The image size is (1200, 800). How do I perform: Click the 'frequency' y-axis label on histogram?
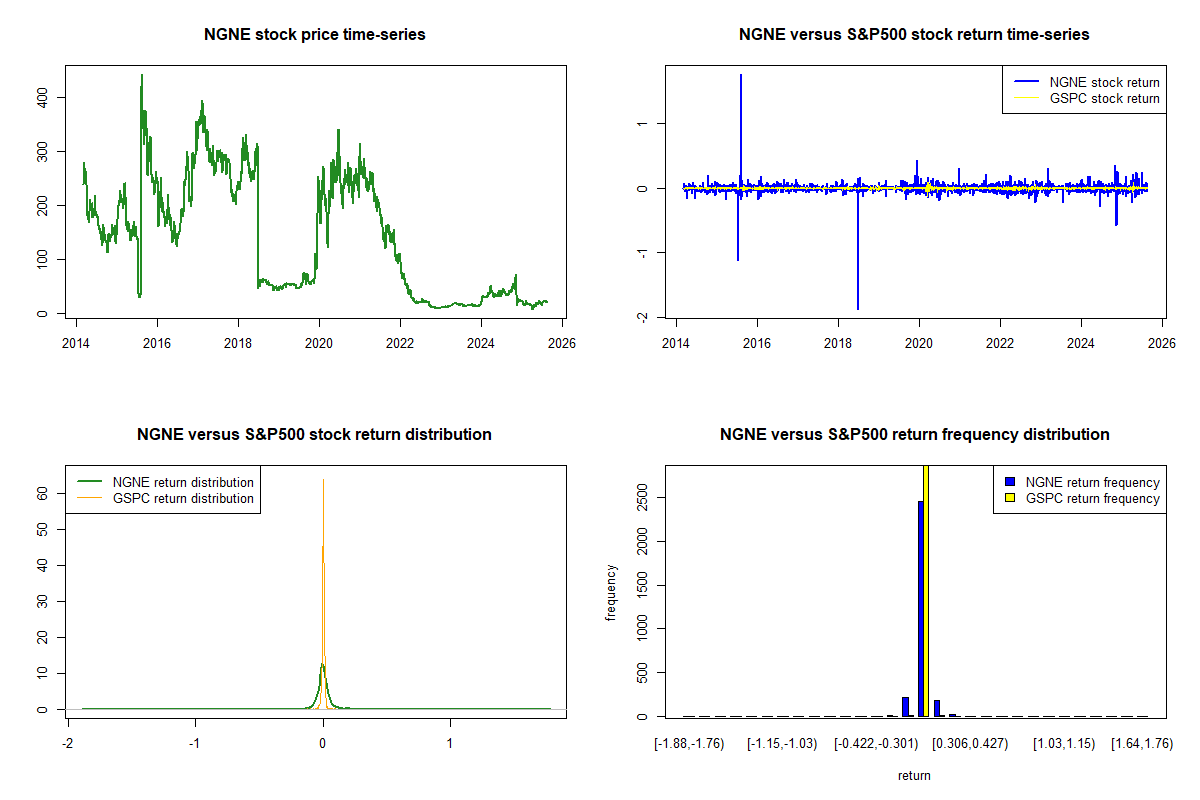pos(611,592)
